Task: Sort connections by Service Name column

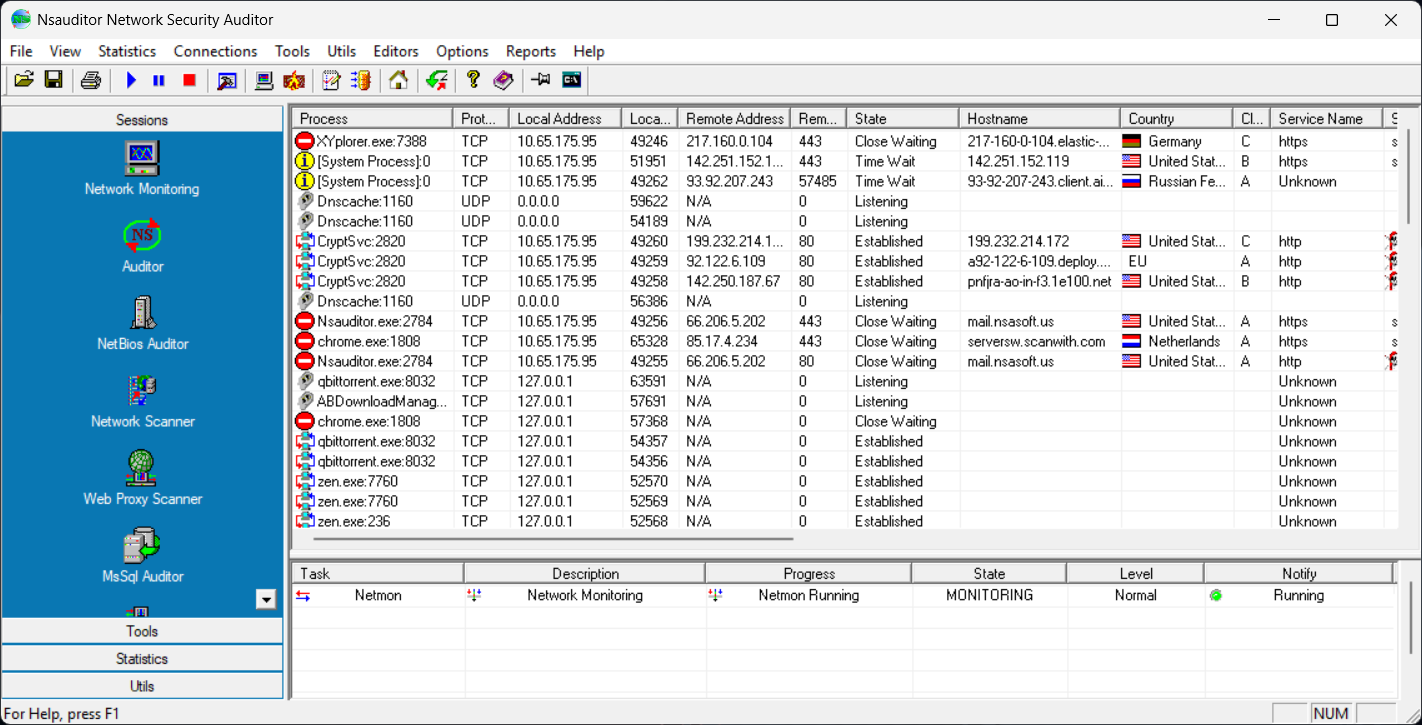Action: pos(1327,118)
